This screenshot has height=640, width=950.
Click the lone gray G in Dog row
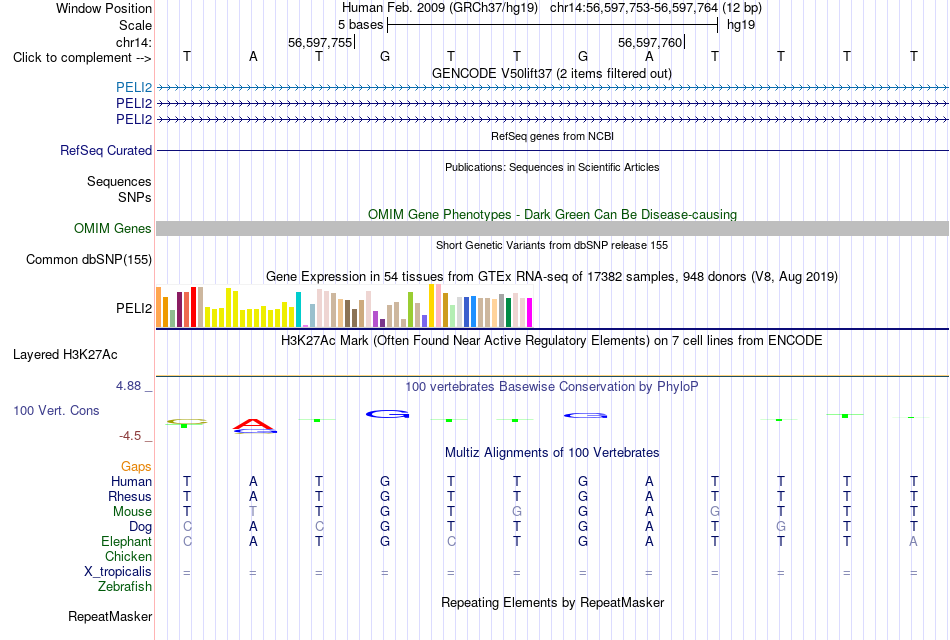[781, 527]
